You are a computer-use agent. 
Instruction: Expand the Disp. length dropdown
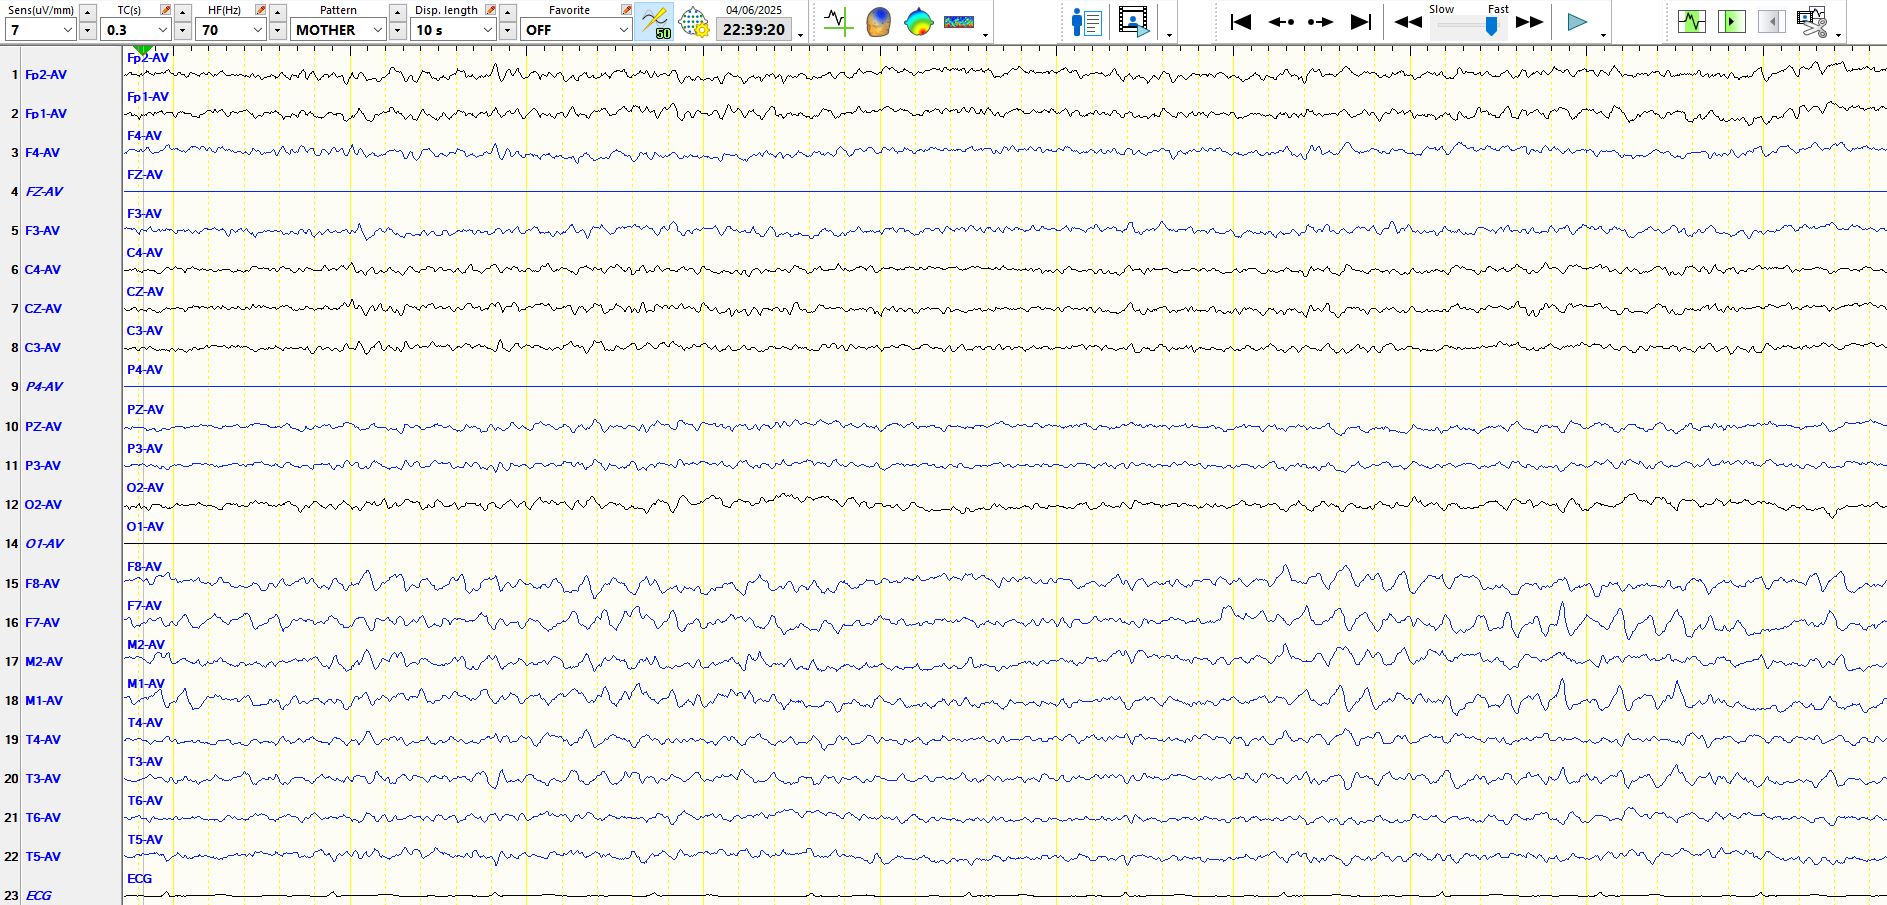tap(488, 30)
